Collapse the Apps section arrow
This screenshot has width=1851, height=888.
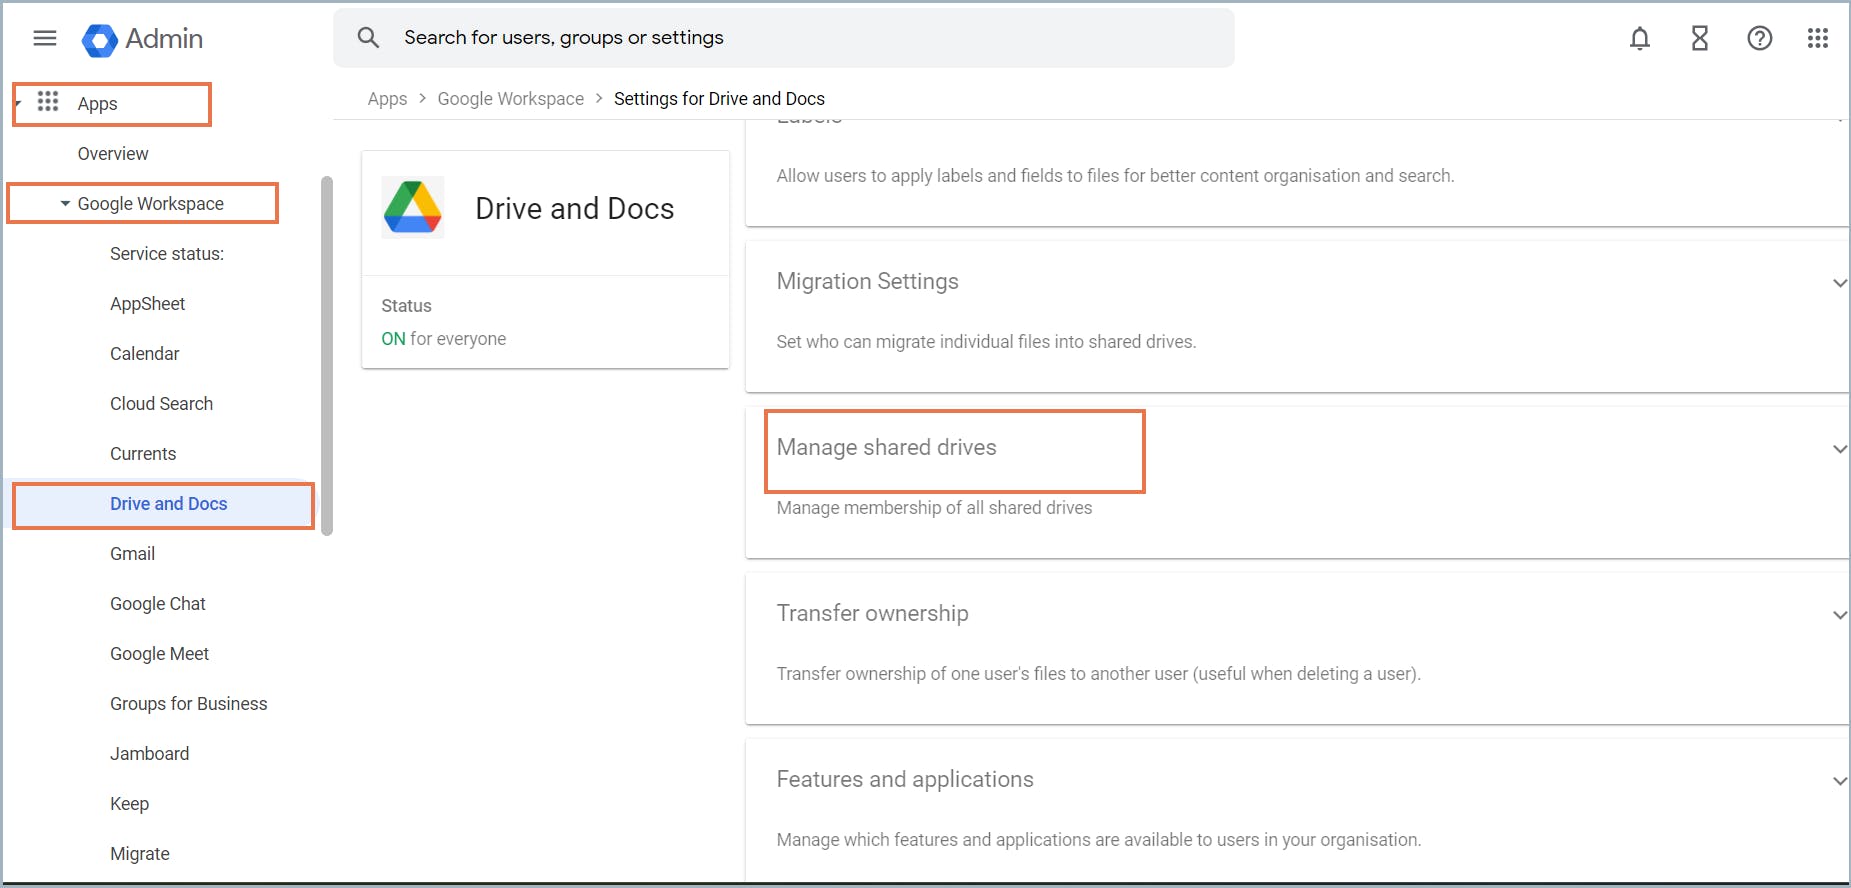click(x=18, y=103)
